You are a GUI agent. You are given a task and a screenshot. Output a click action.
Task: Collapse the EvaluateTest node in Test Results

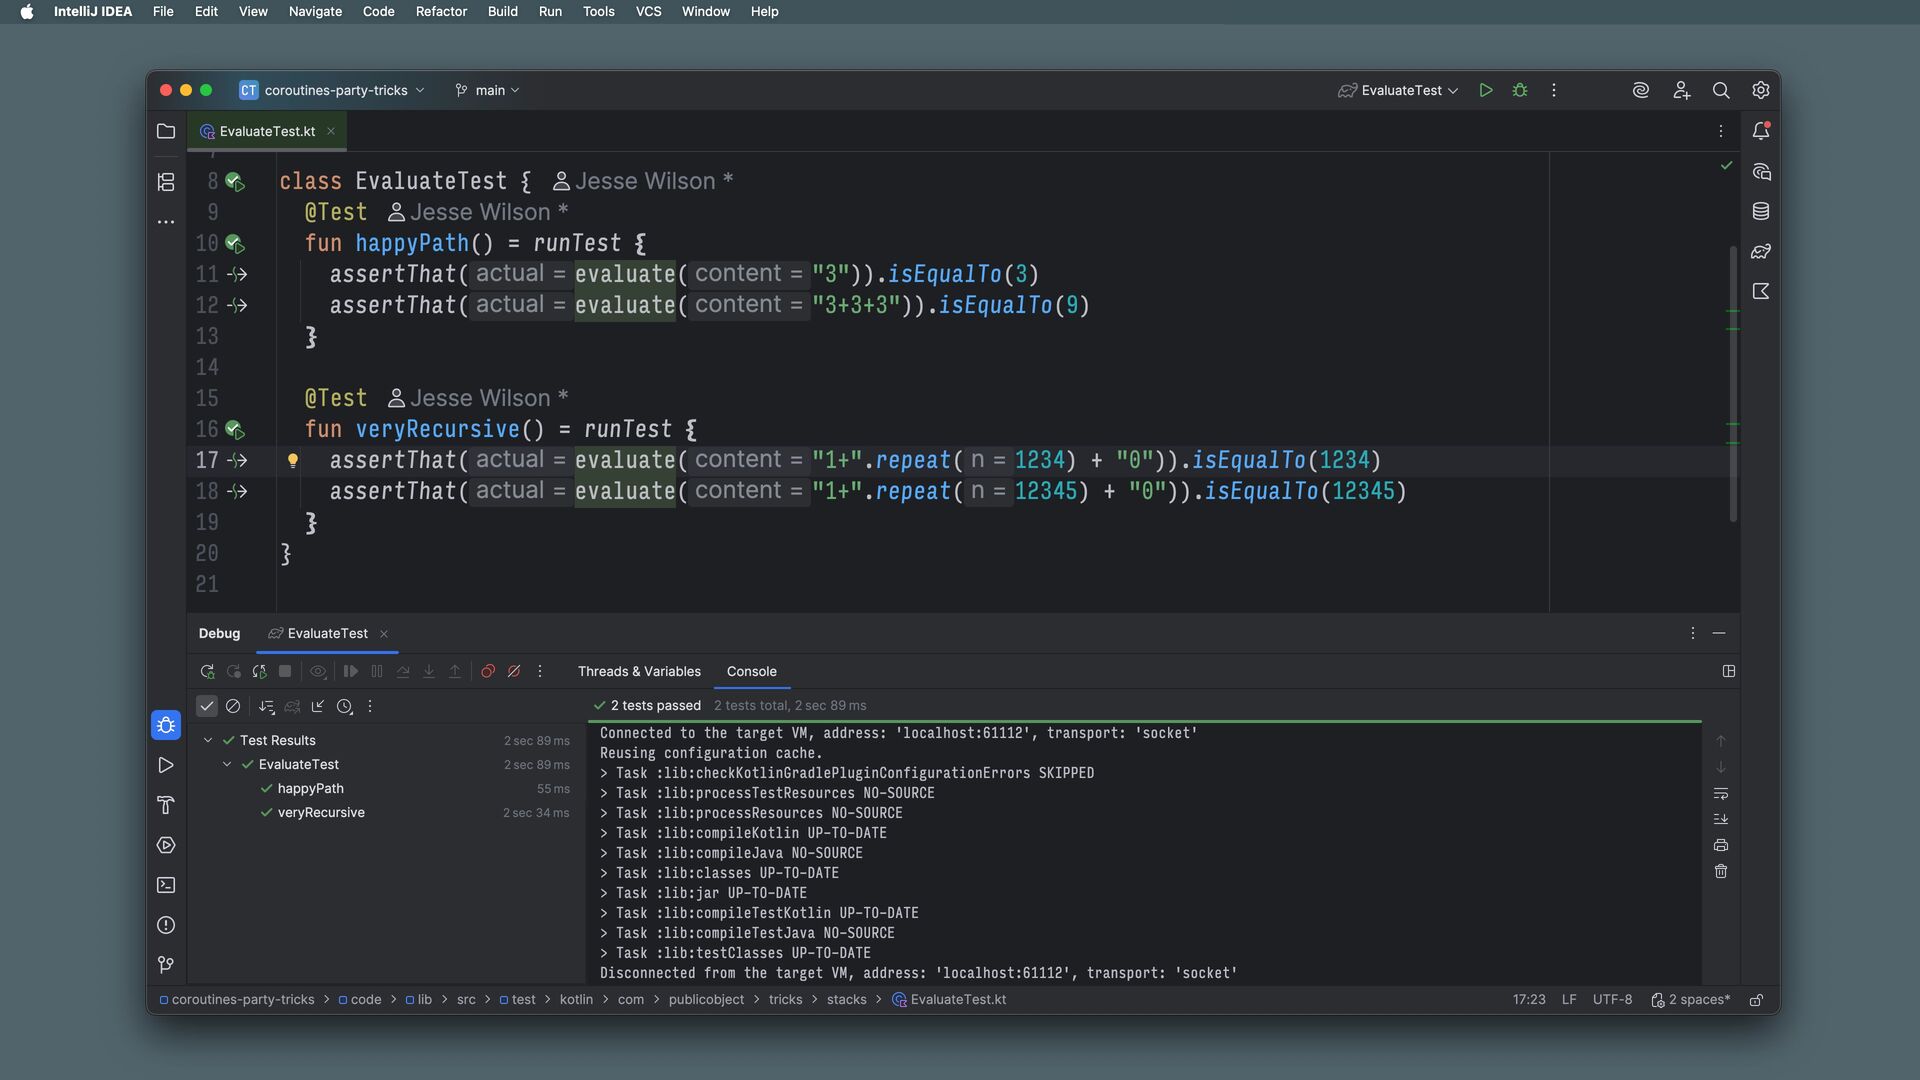[x=227, y=765]
